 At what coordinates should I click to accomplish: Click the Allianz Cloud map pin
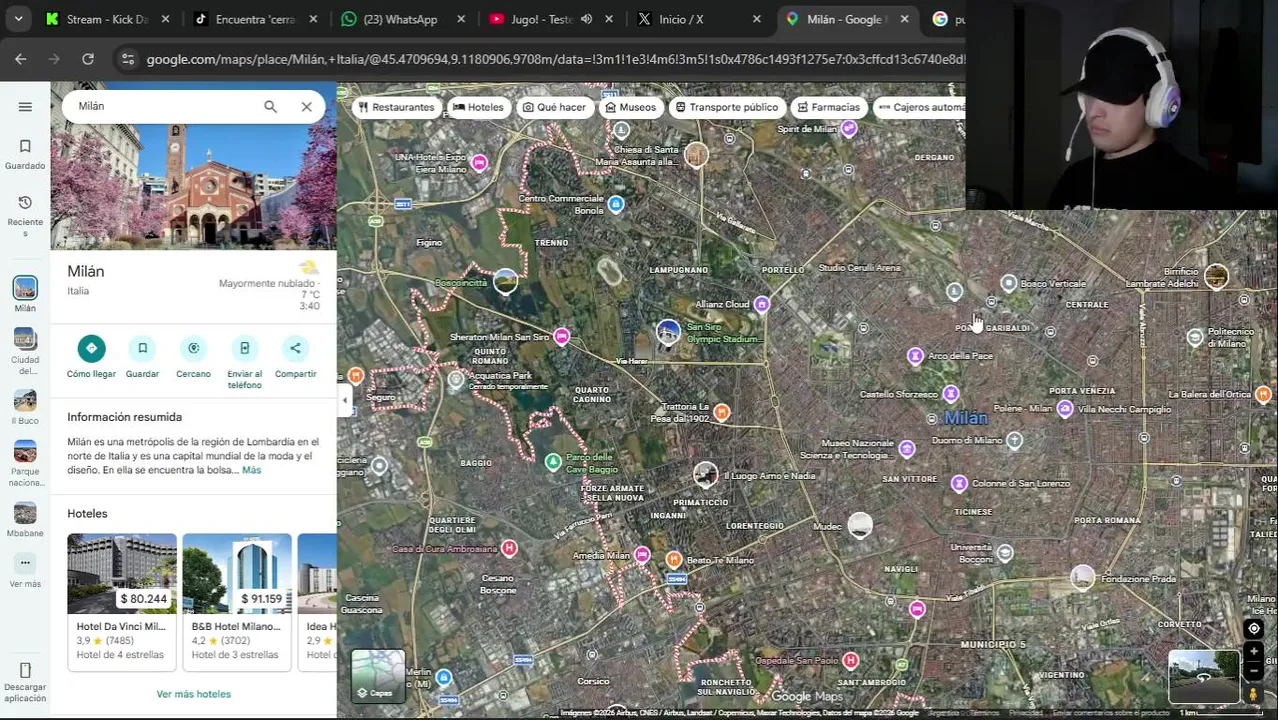coord(762,304)
